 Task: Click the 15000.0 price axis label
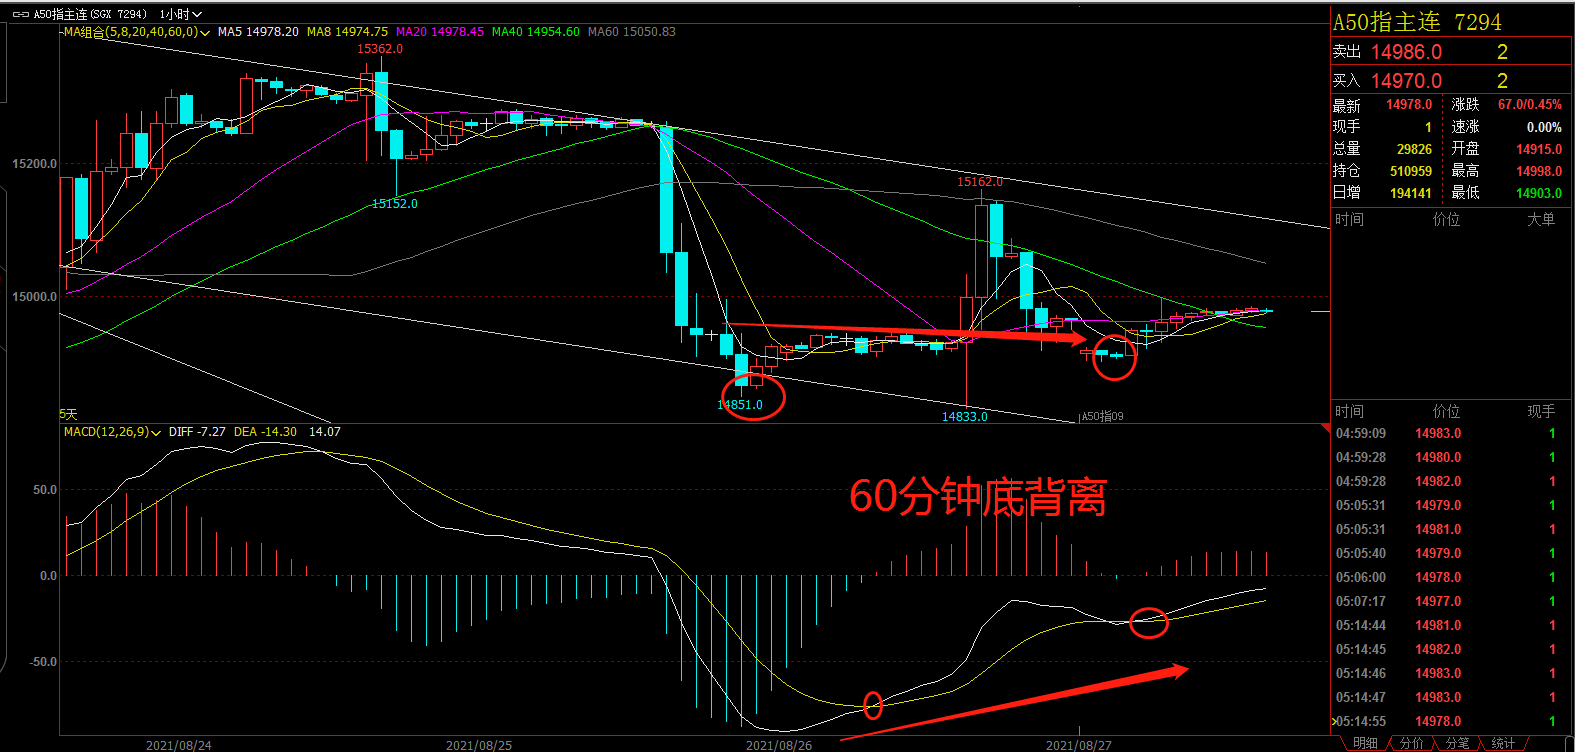click(34, 297)
